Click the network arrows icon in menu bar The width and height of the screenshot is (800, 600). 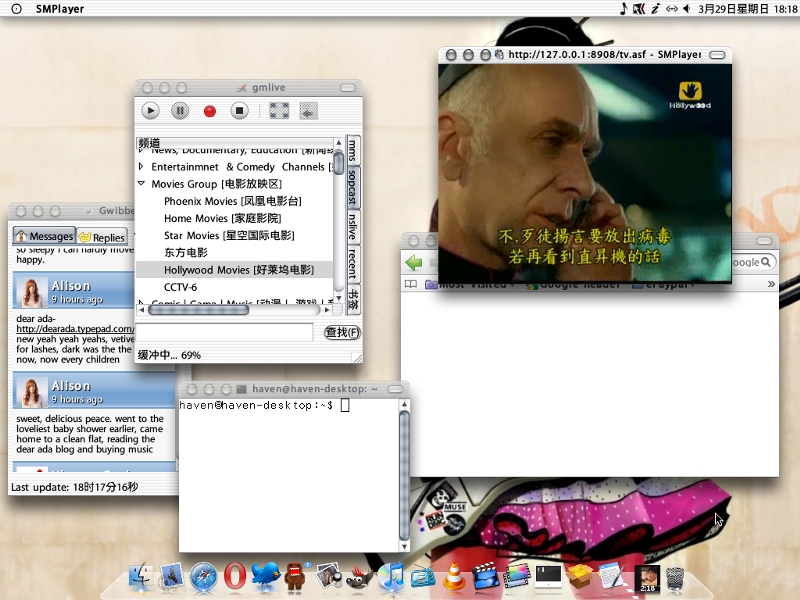coord(672,9)
